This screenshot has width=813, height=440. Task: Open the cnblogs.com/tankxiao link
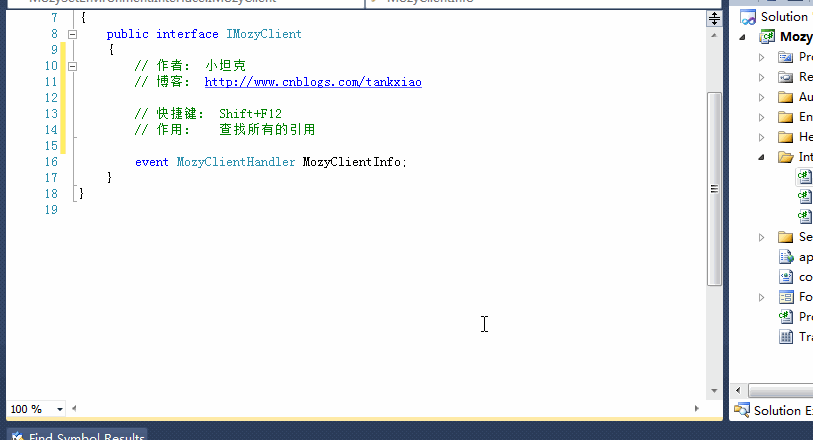(x=313, y=82)
